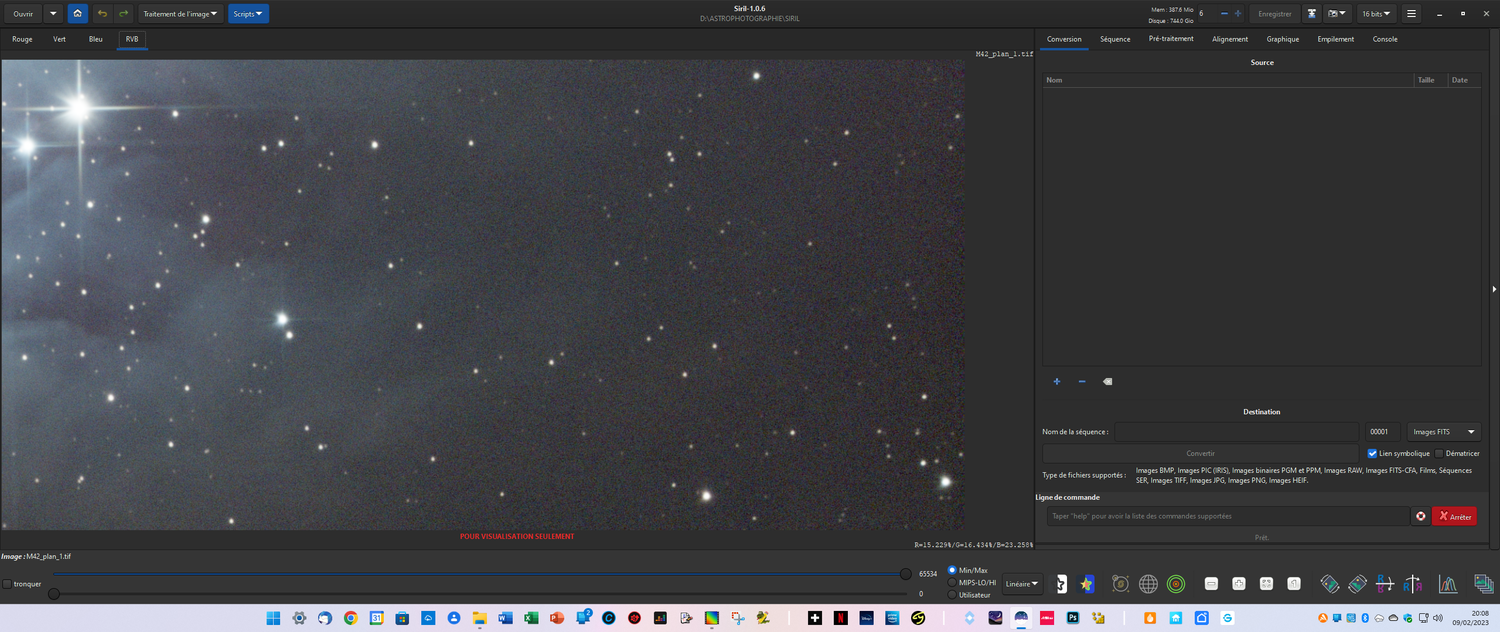Switch to the Console tab
This screenshot has width=1500, height=632.
pyautogui.click(x=1385, y=39)
